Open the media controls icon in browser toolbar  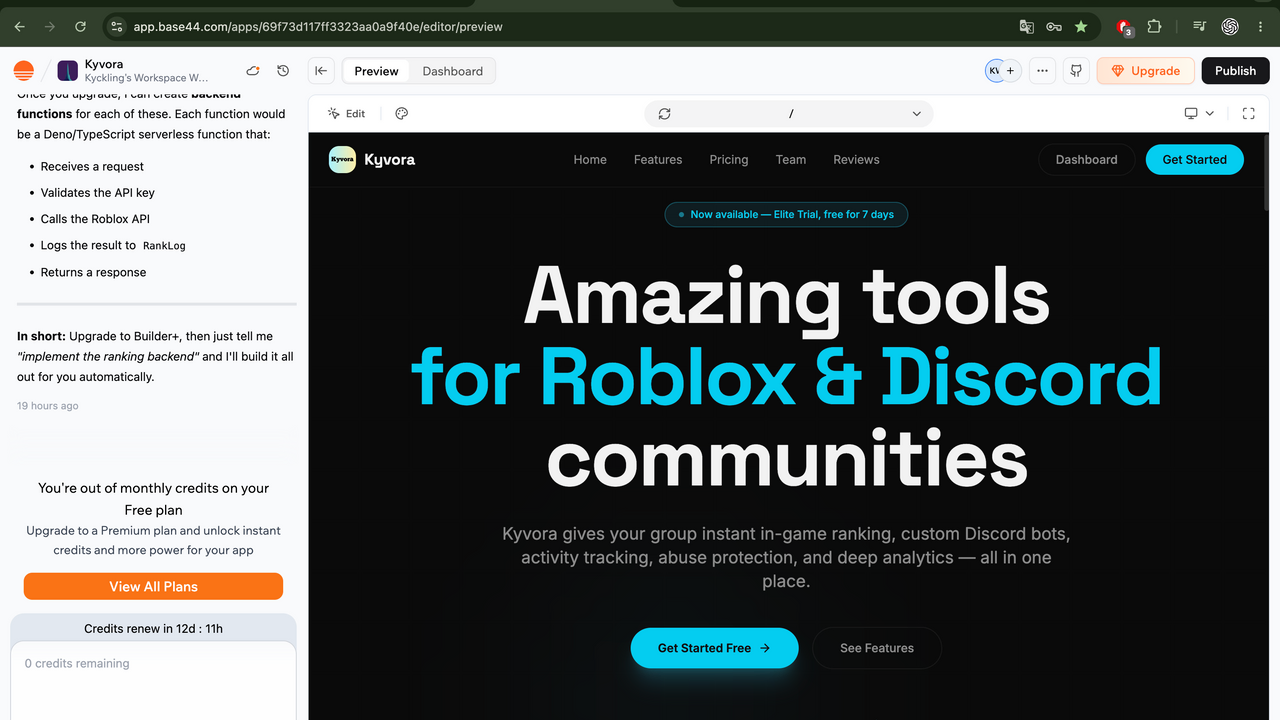click(x=1200, y=27)
